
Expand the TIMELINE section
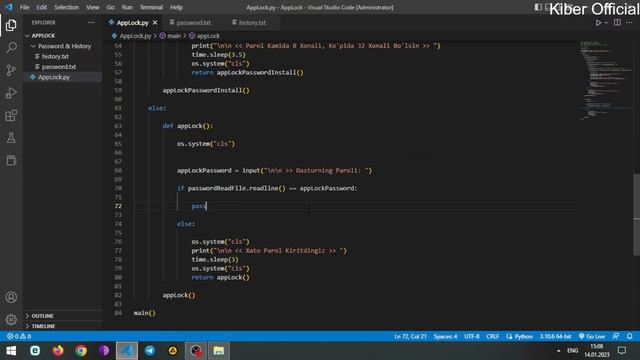click(x=43, y=326)
